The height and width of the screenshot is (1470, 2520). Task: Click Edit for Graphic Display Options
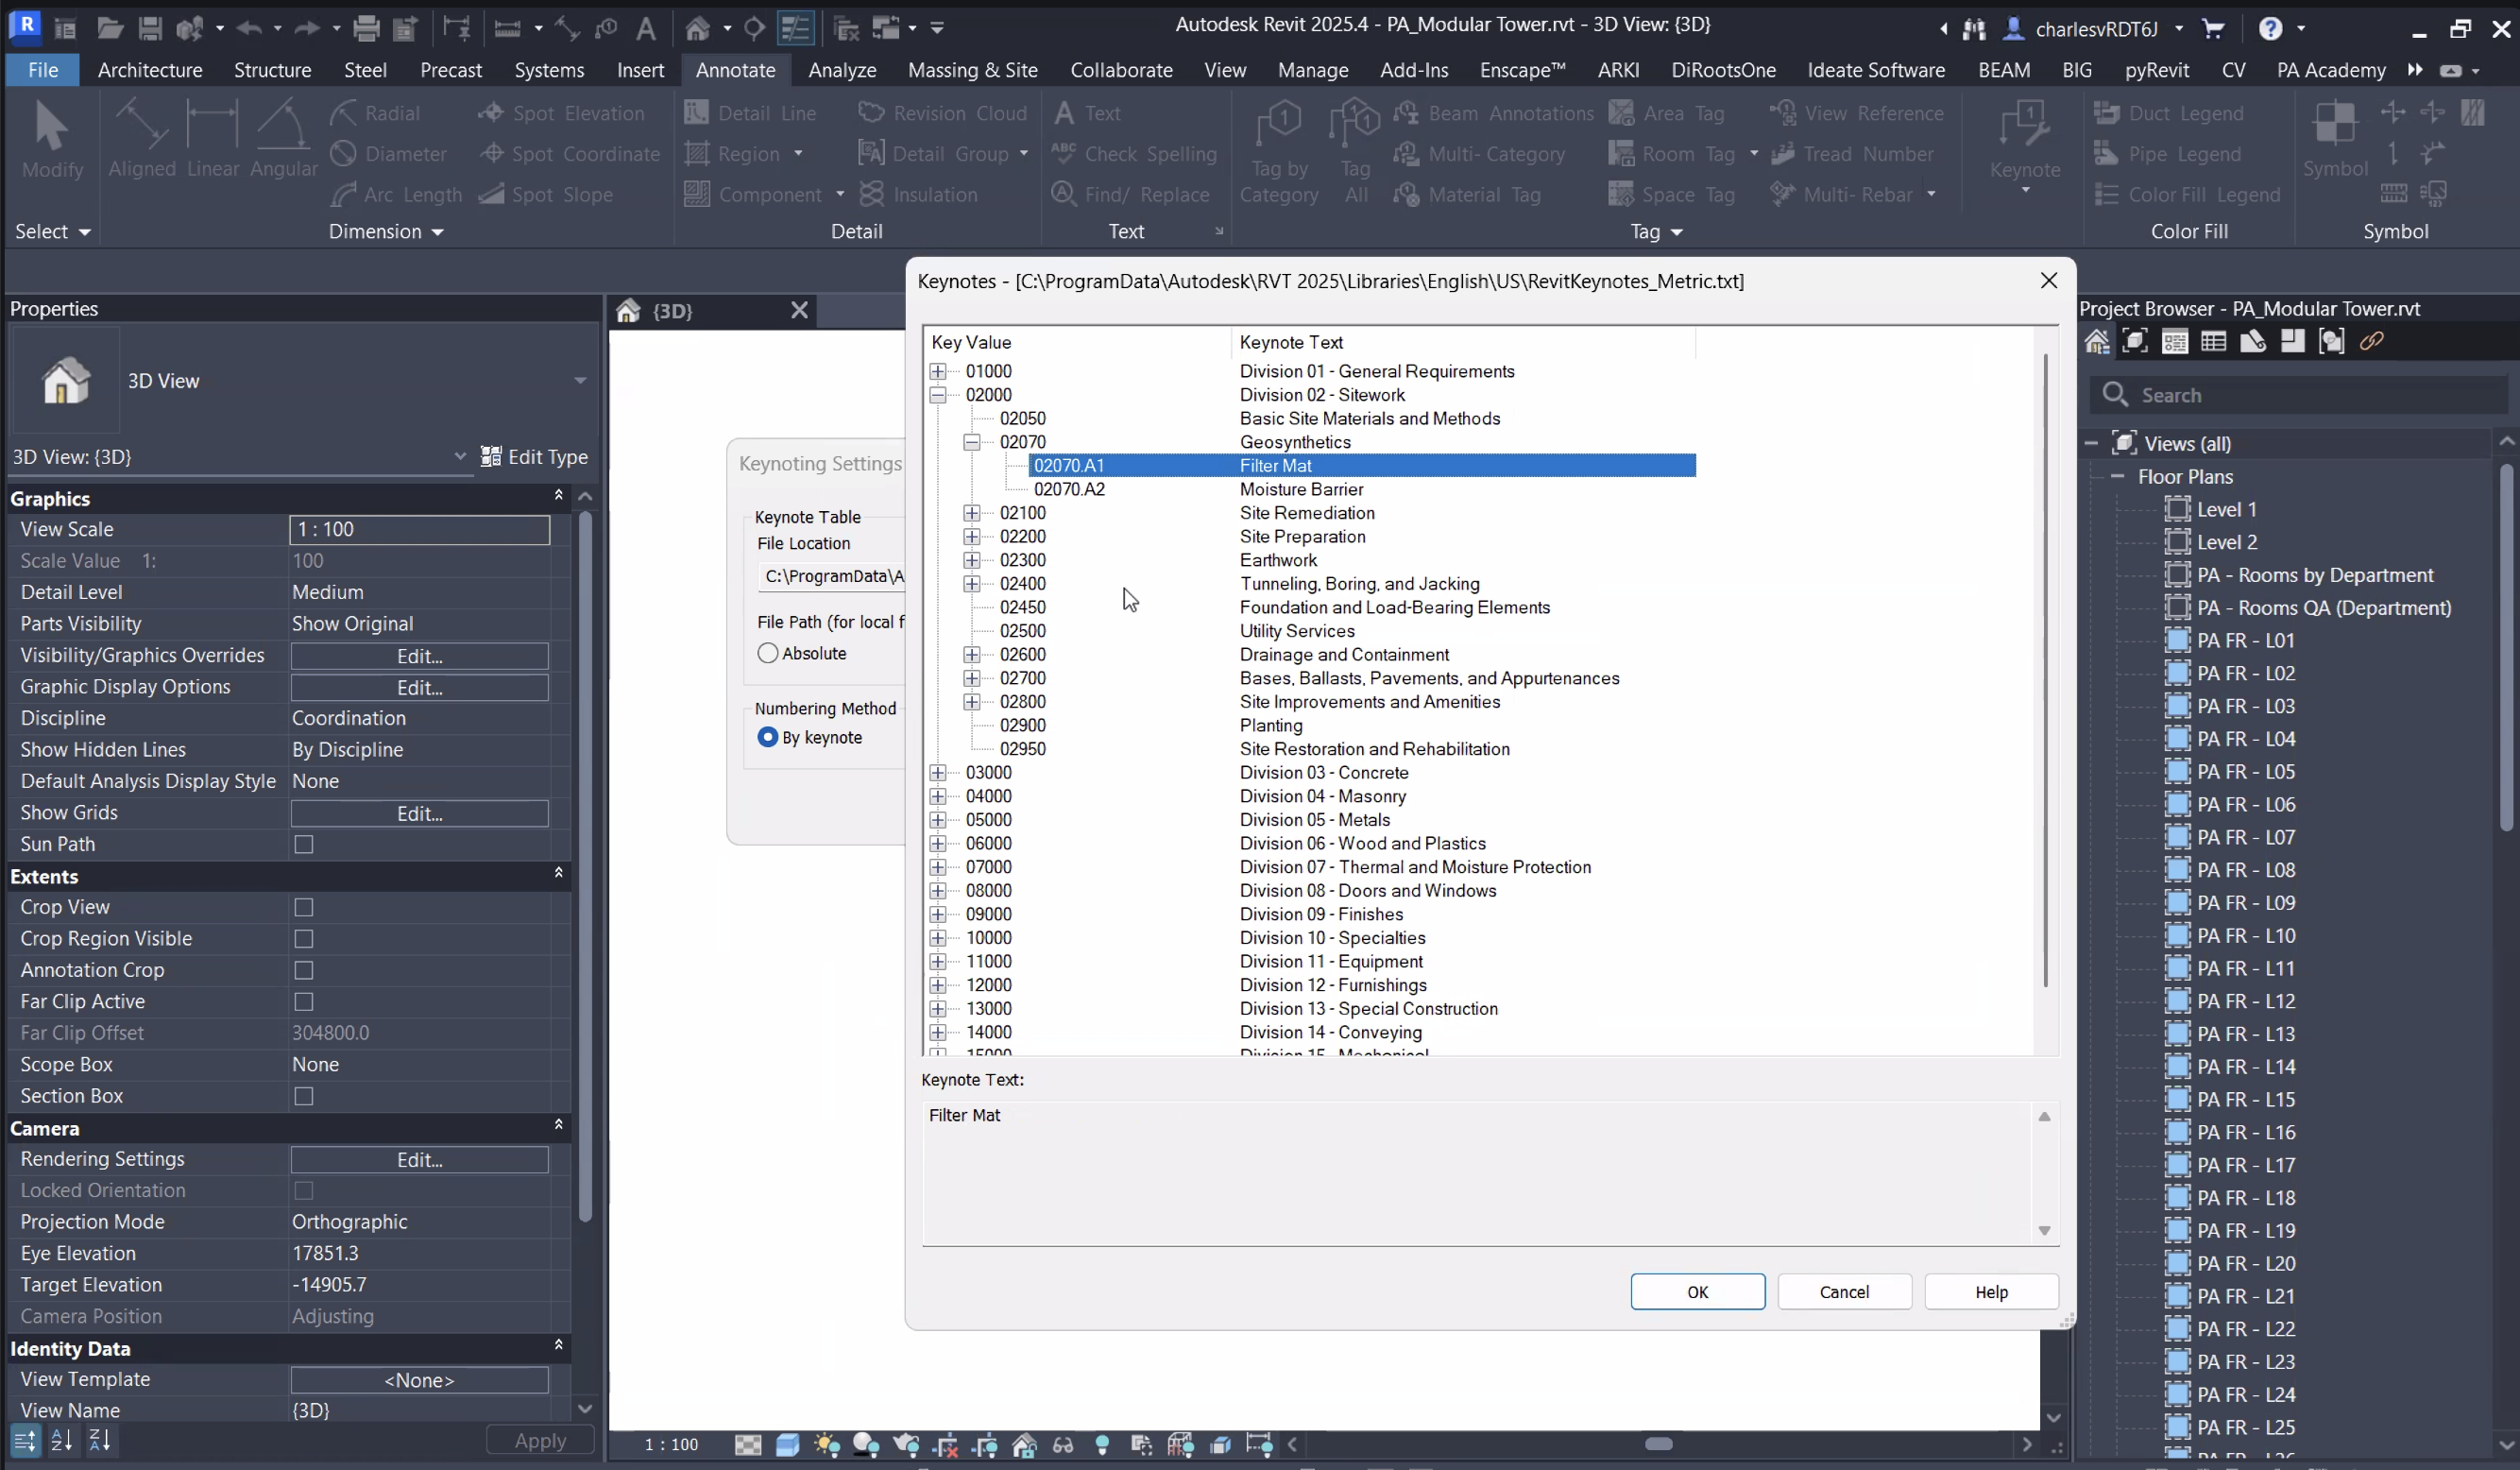[420, 688]
